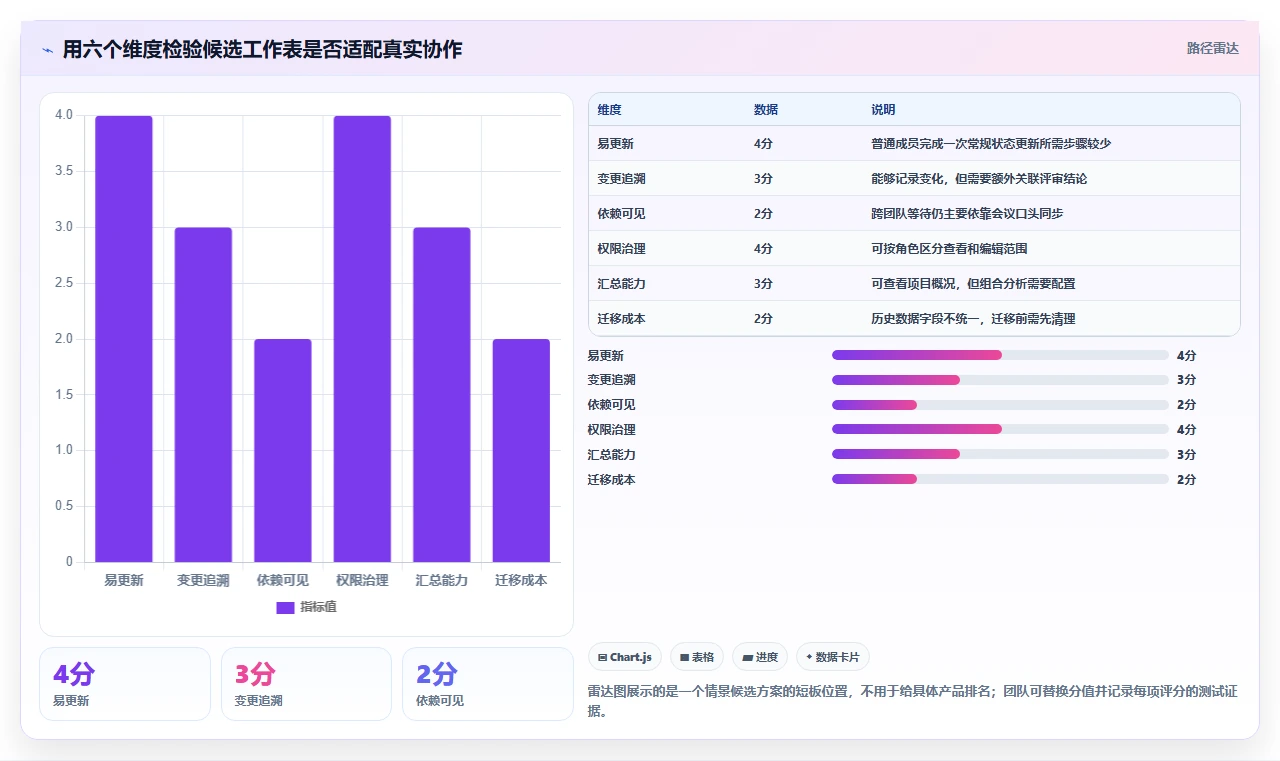1280x761 pixels.
Task: Select the Chart.js chip
Action: pyautogui.click(x=625, y=657)
